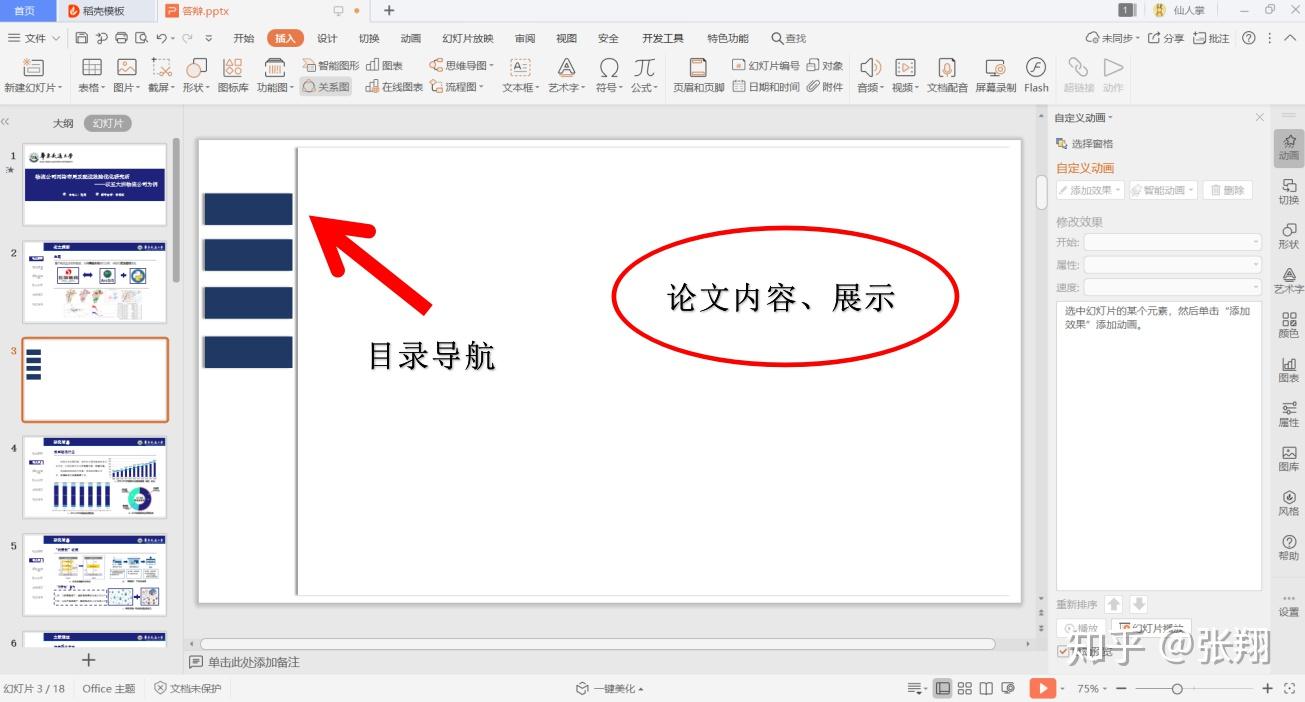
Task: Open the selection pane (选择窗格)
Action: (1090, 143)
